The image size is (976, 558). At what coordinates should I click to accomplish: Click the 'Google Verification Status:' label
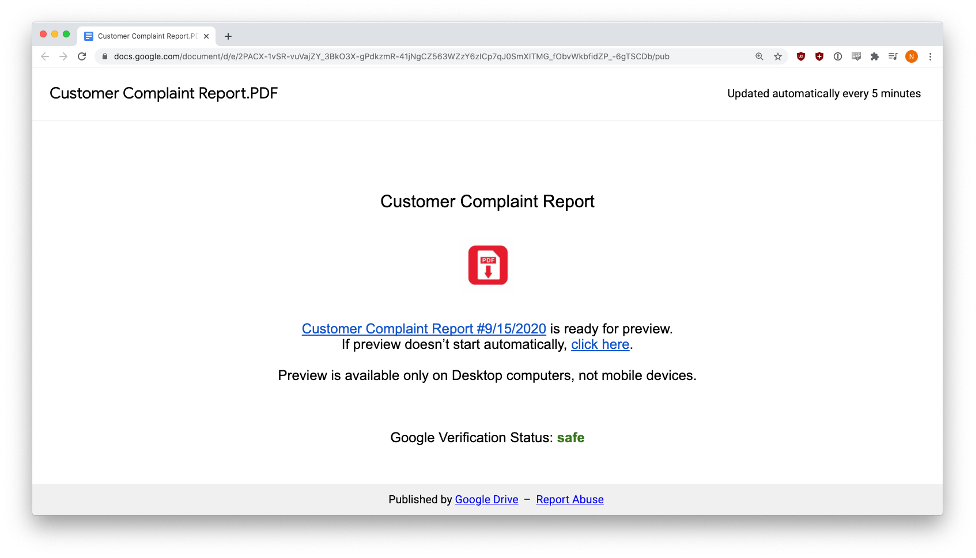[471, 438]
